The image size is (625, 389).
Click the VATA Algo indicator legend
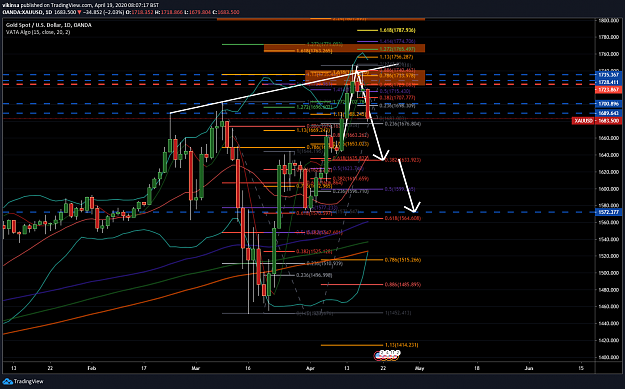pos(38,32)
